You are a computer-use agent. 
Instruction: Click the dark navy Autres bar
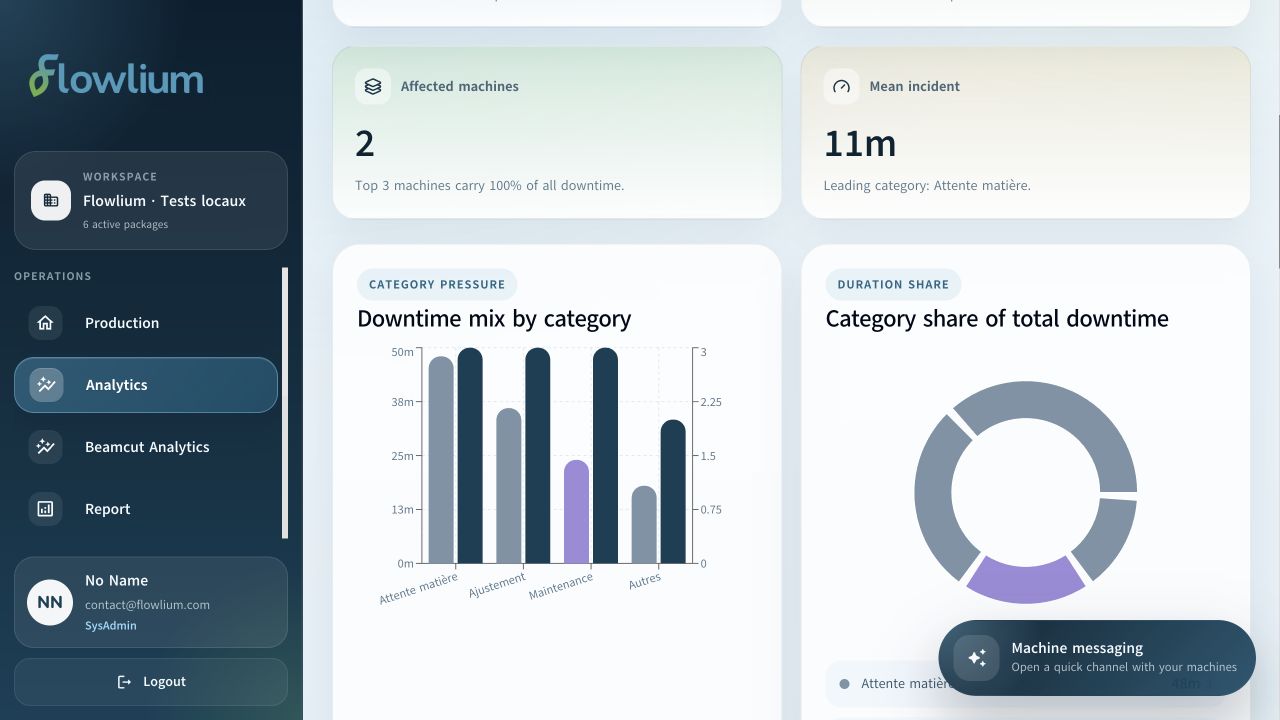(x=673, y=491)
